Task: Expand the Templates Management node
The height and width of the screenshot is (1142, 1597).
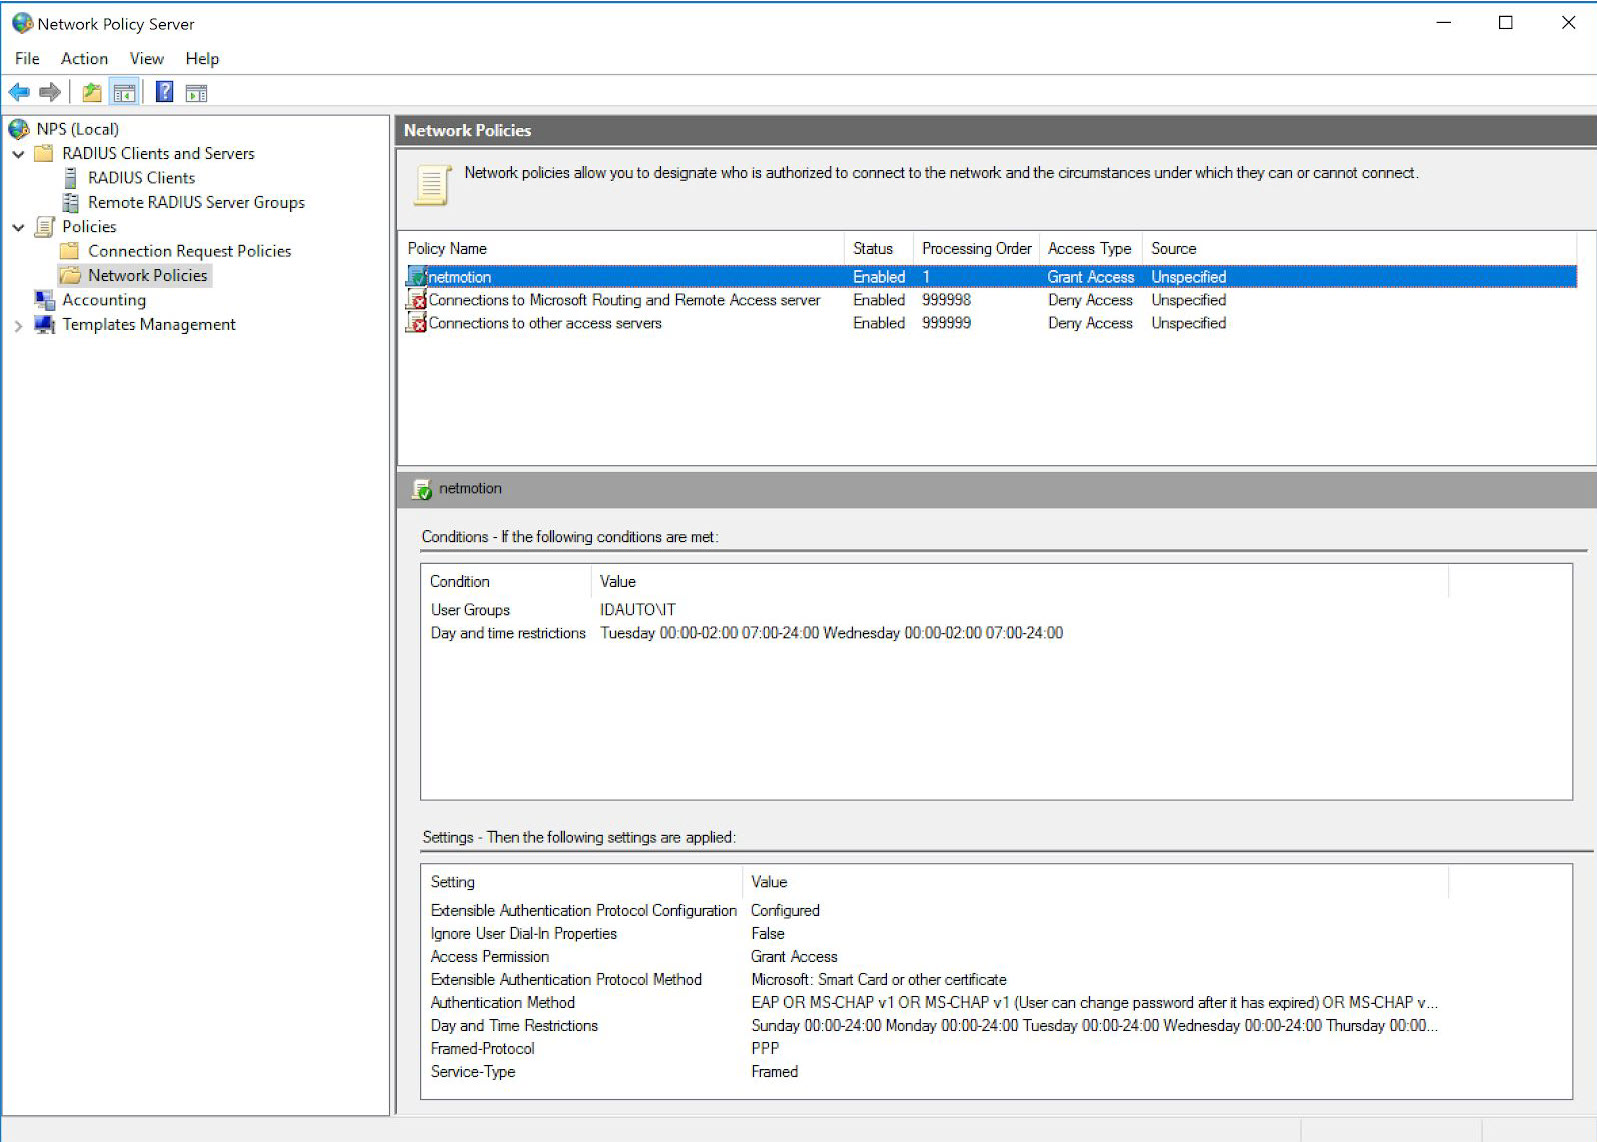Action: (x=18, y=325)
